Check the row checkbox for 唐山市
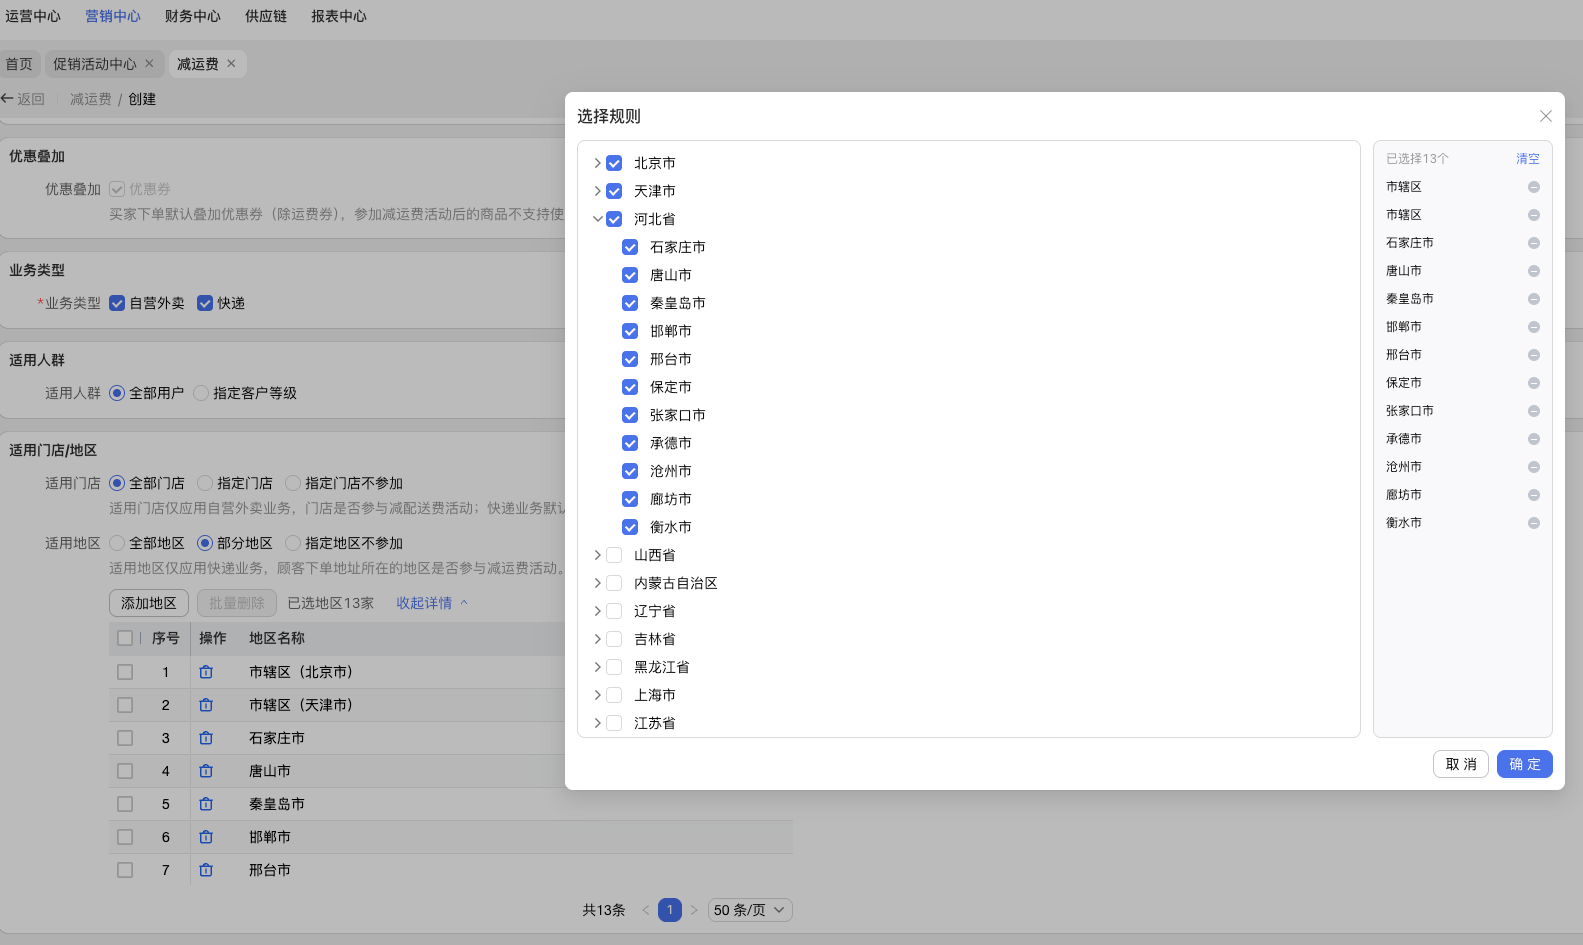This screenshot has height=945, width=1583. [x=125, y=771]
